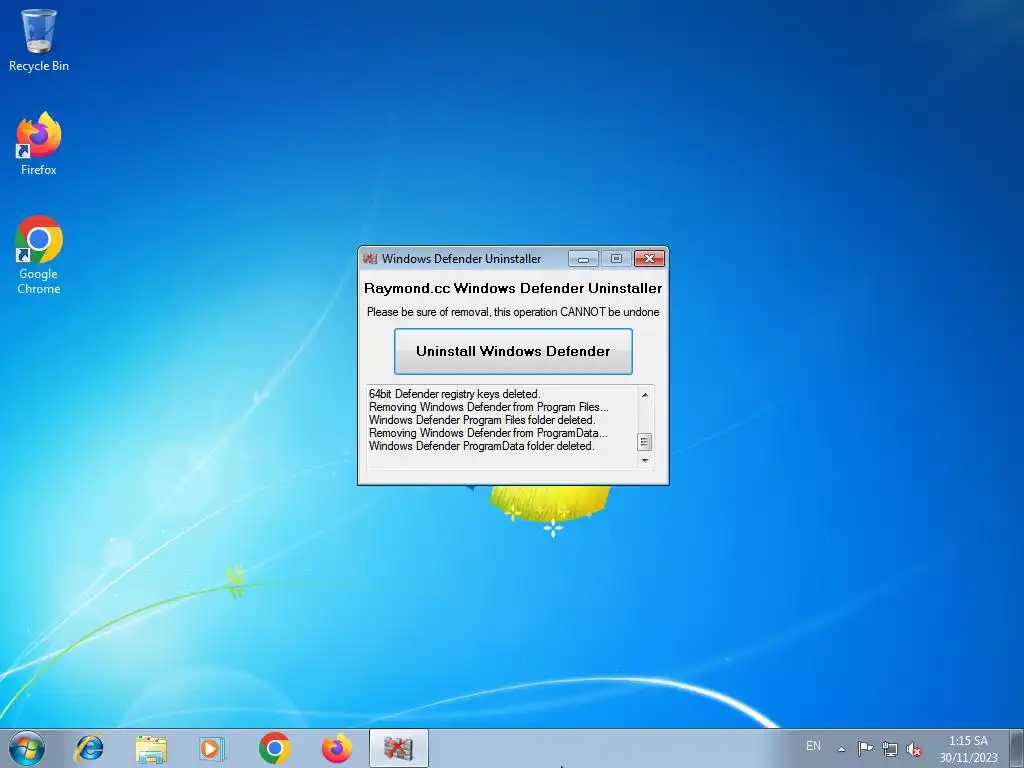
Task: Open the Windows Start menu orb
Action: click(x=27, y=748)
